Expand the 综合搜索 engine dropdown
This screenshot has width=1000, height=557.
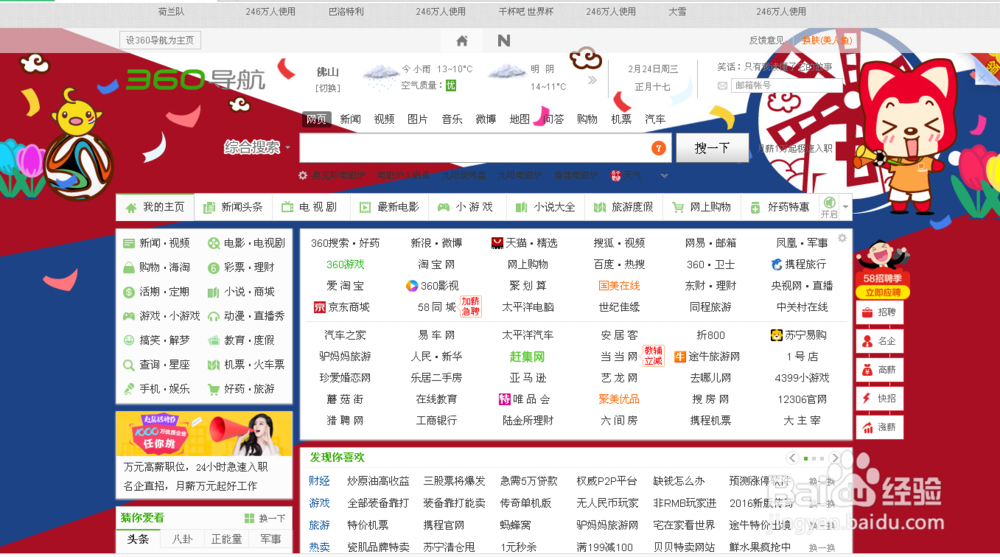pyautogui.click(x=288, y=147)
